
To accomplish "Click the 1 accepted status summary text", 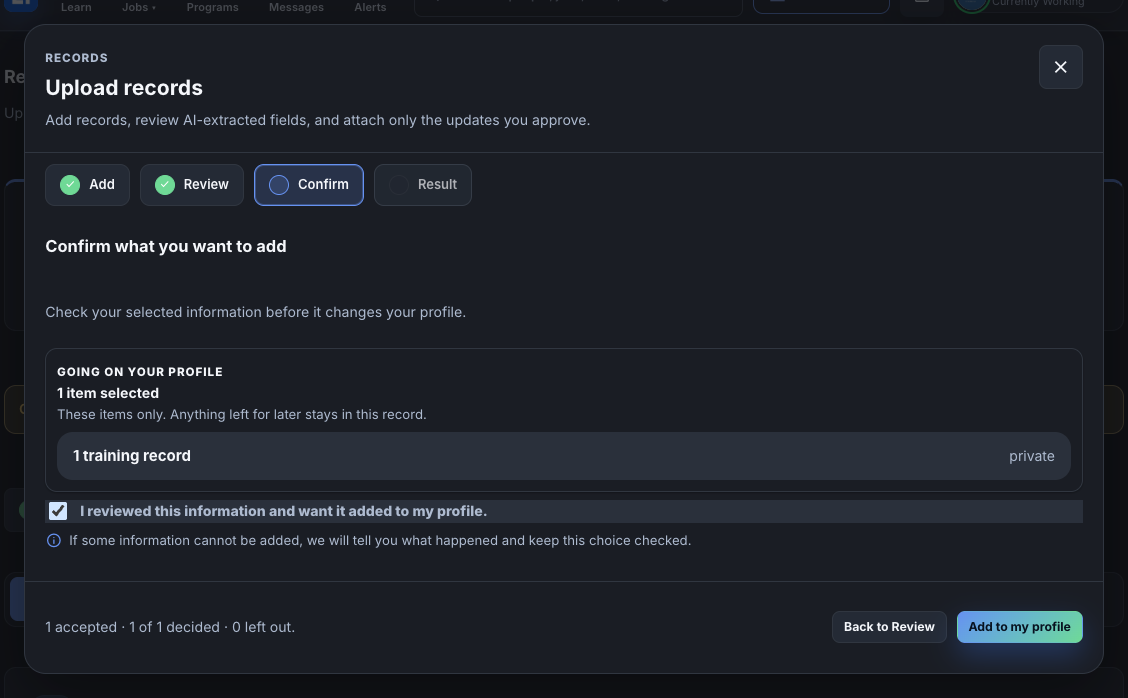I will pyautogui.click(x=170, y=627).
